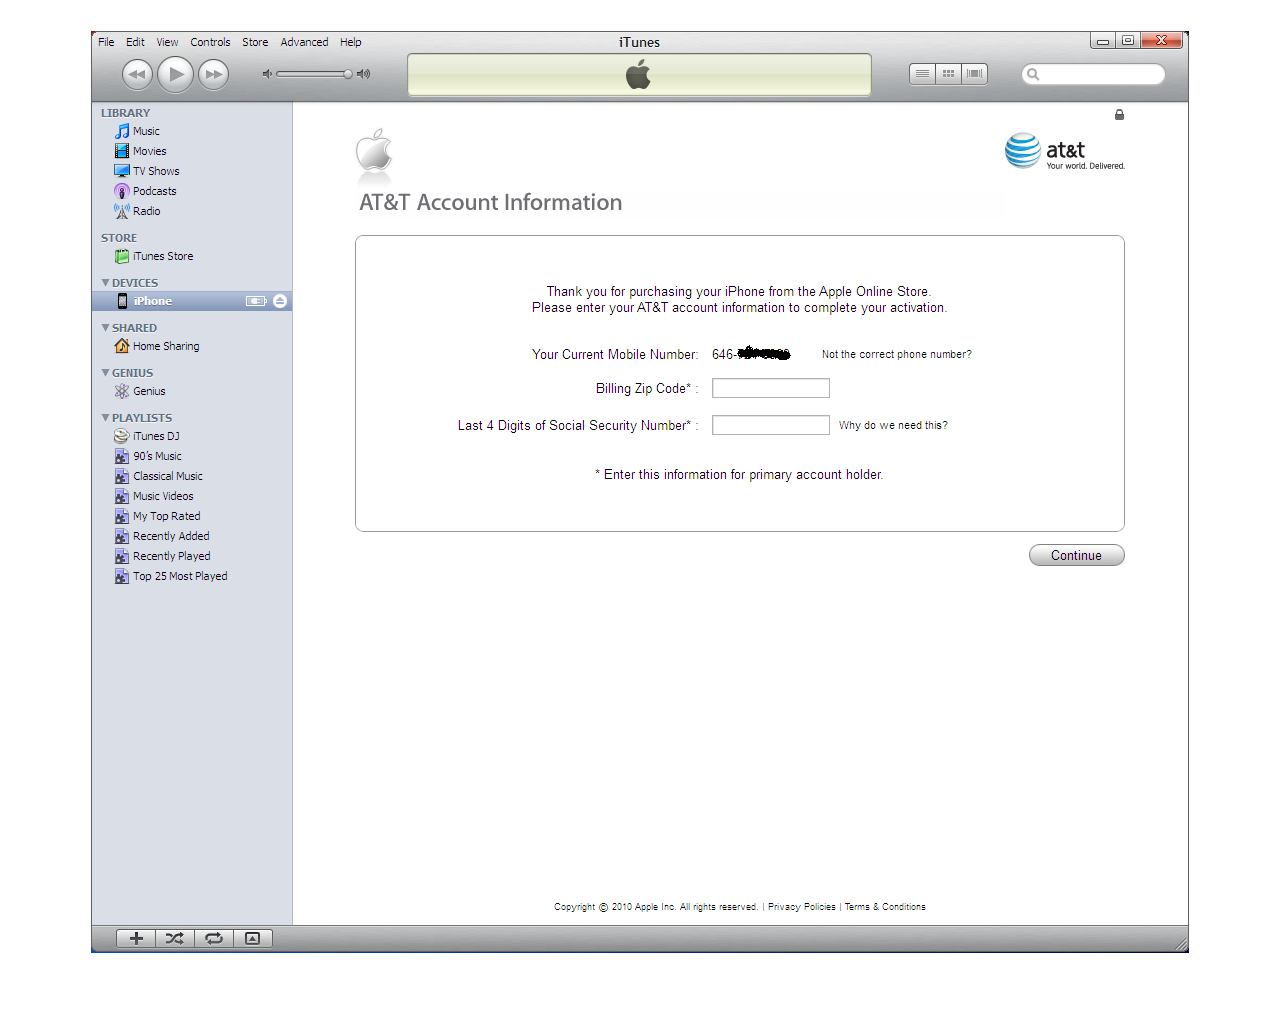This screenshot has width=1280, height=1024.
Task: Click the secure lock icon
Action: pos(1119,115)
